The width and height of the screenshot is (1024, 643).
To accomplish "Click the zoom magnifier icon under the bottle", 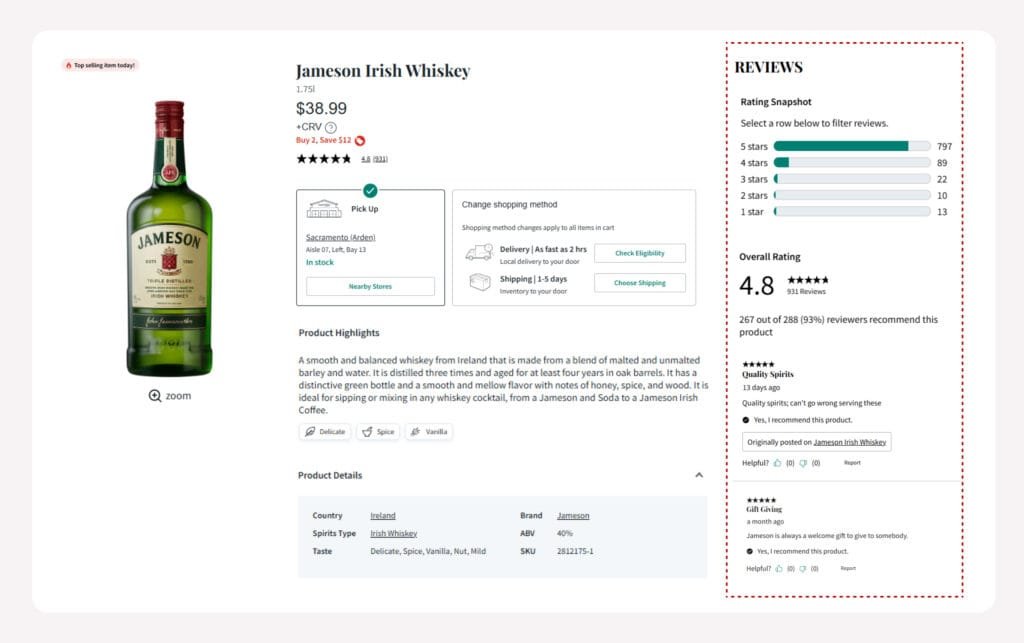I will [x=155, y=396].
